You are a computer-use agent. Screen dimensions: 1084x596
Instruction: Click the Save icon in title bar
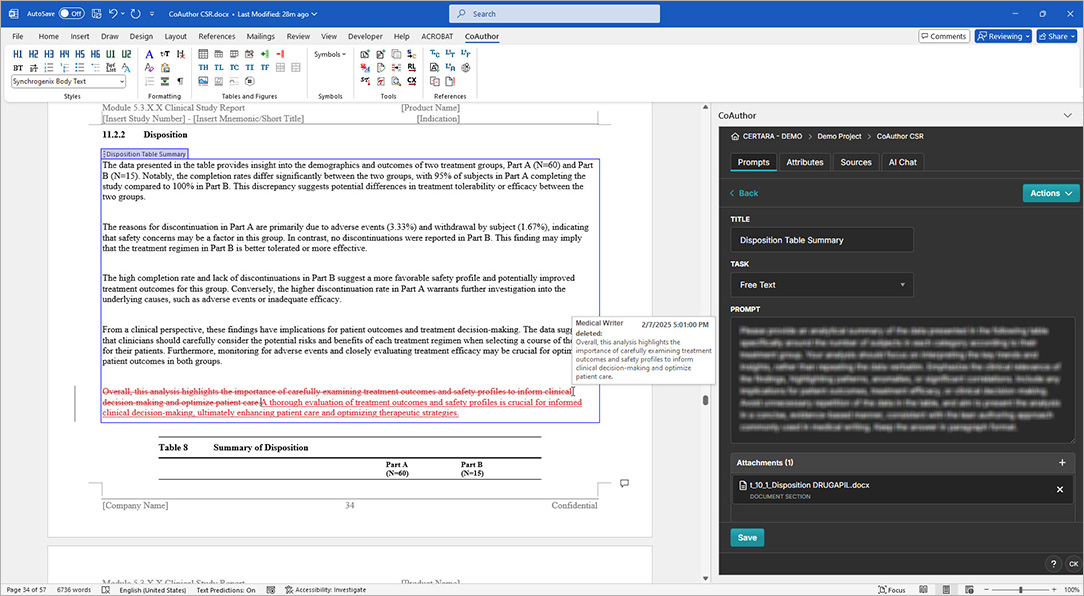[x=96, y=13]
